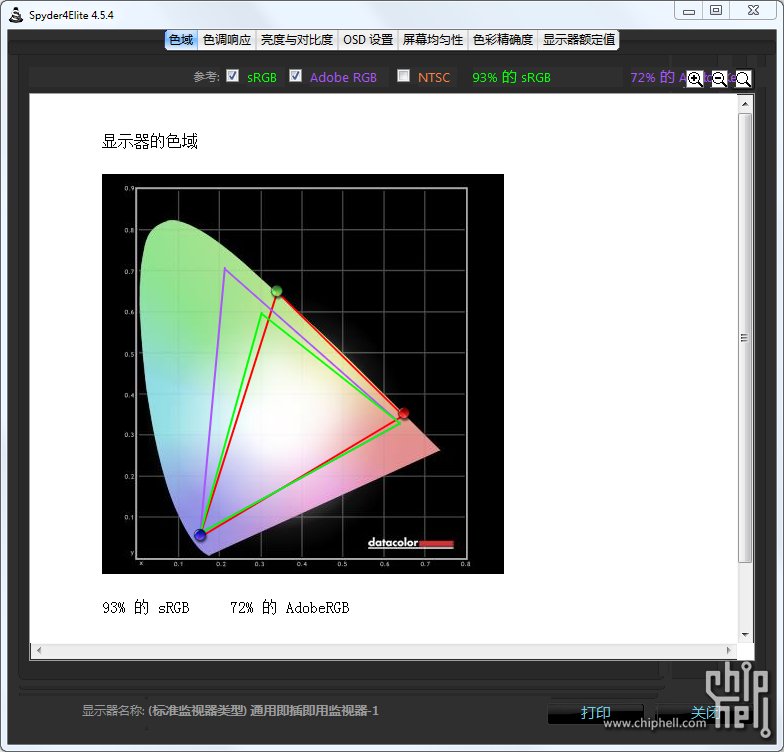Click the horizontal scrollbar right arrow
The height and width of the screenshot is (752, 784).
tap(729, 650)
